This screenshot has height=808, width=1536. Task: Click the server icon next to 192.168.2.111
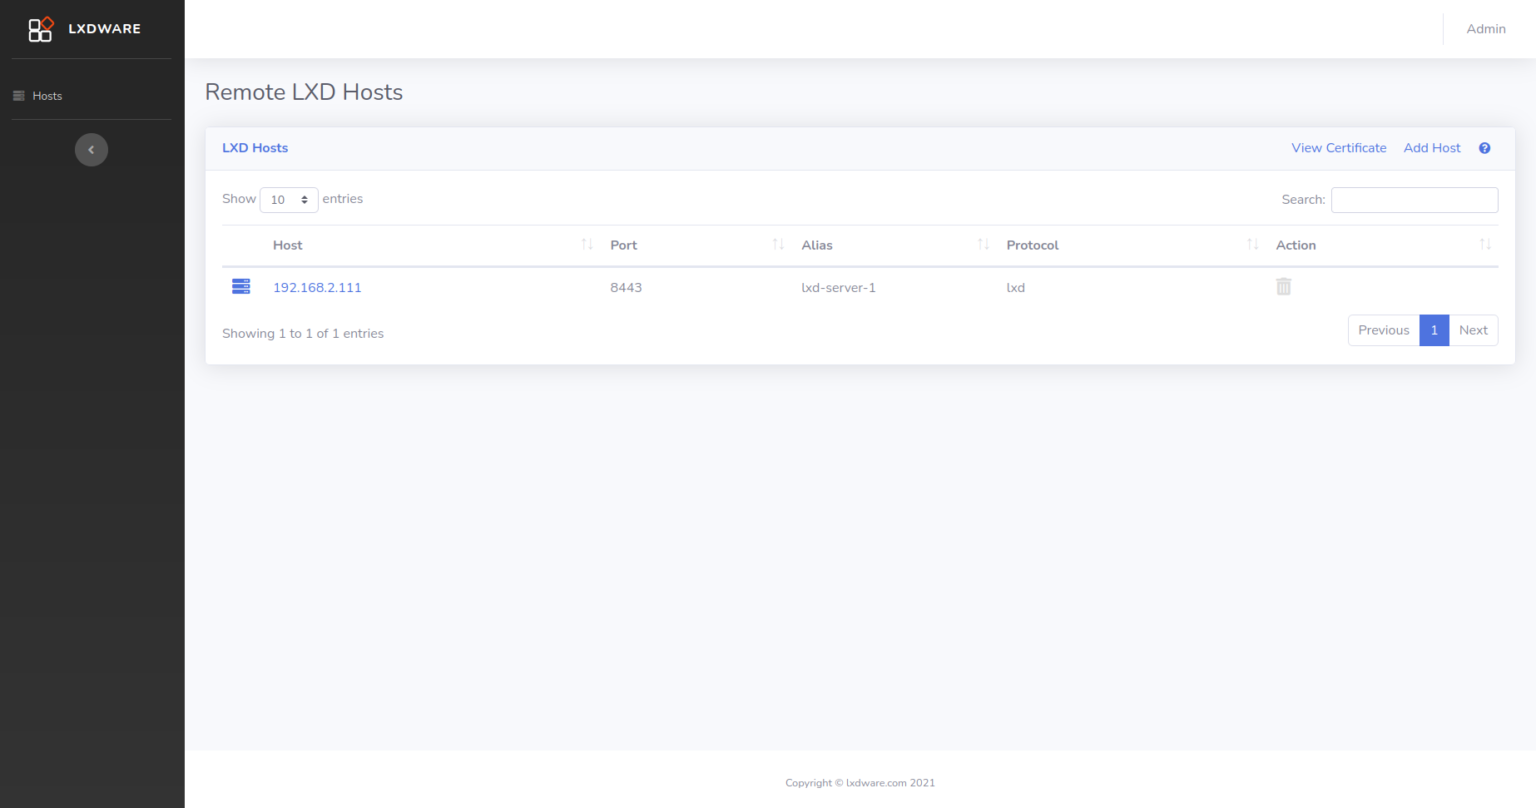(240, 286)
